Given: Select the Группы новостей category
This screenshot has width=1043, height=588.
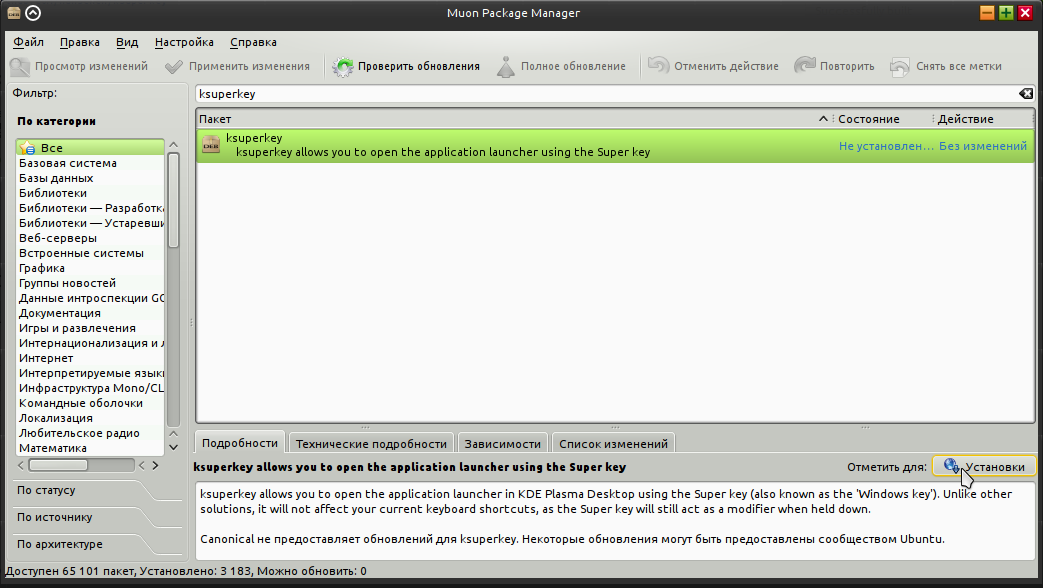Looking at the screenshot, I should point(90,283).
